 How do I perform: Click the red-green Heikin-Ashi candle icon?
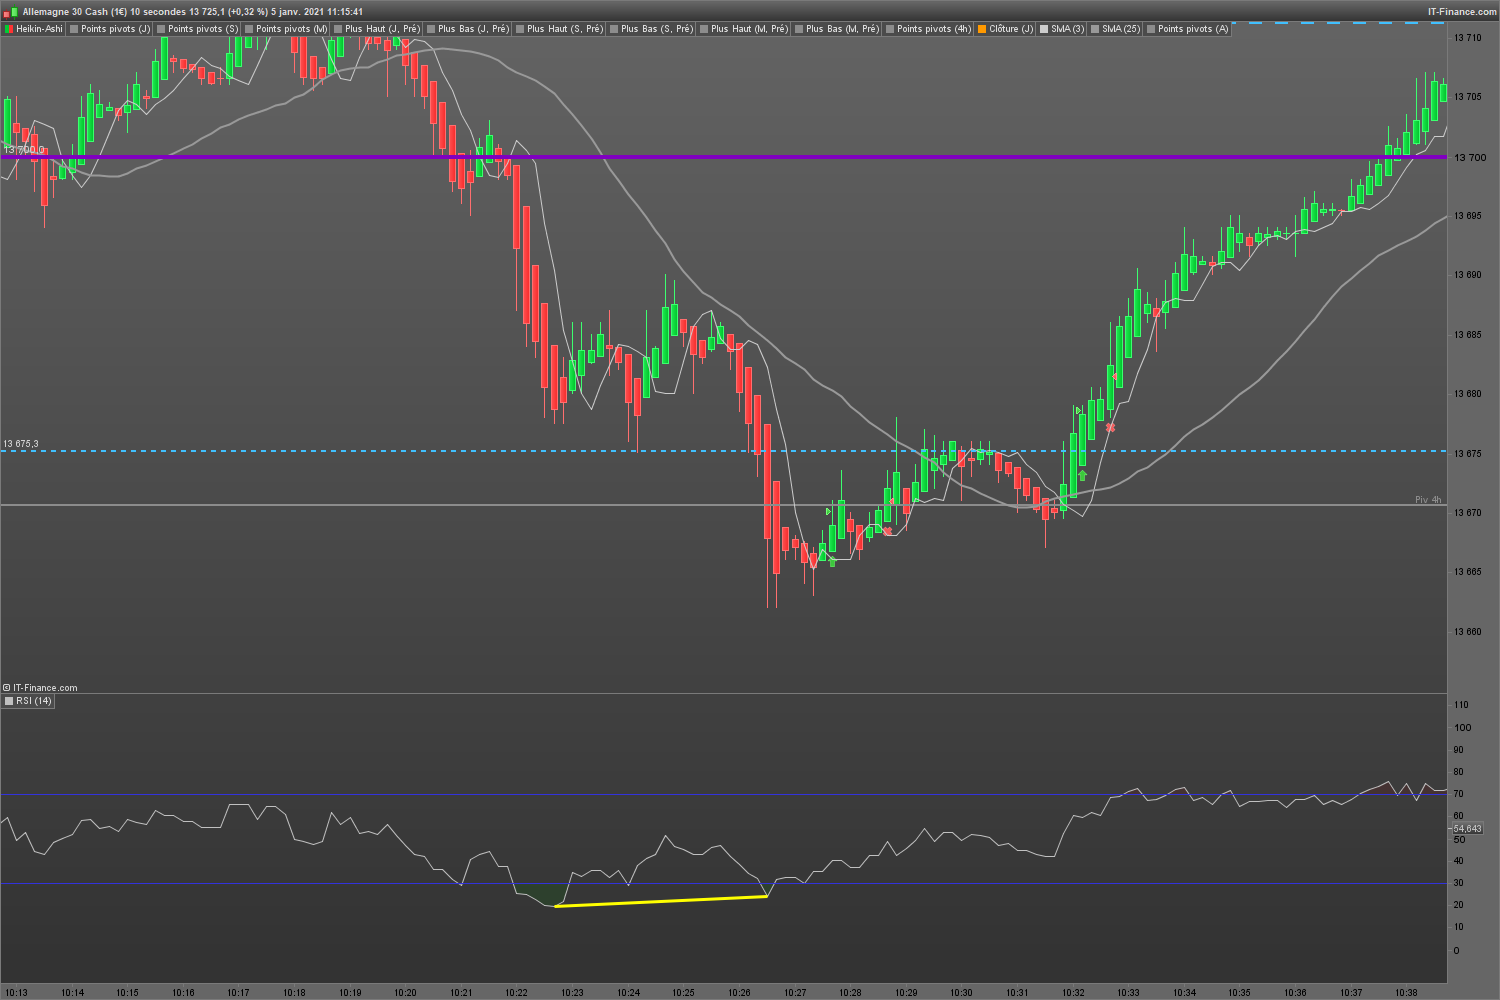click(x=9, y=29)
